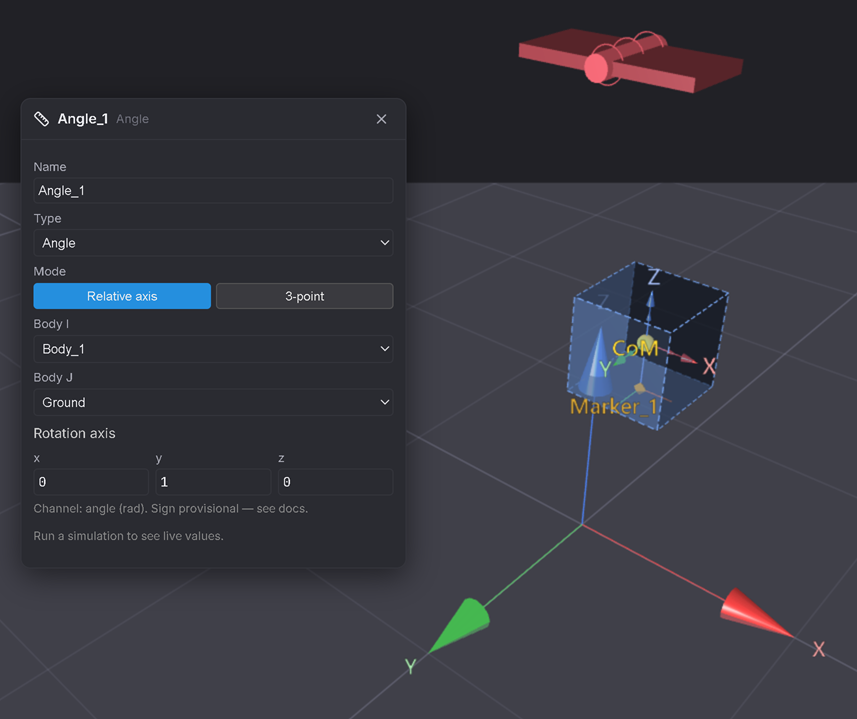Viewport: 857px width, 719px height.
Task: Click the global X axis label
Action: click(818, 649)
